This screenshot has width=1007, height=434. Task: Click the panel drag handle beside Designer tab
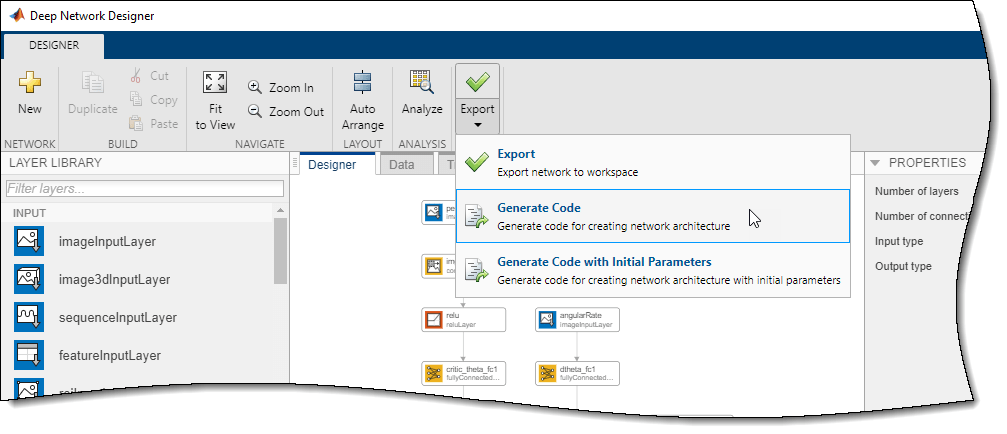(x=295, y=163)
